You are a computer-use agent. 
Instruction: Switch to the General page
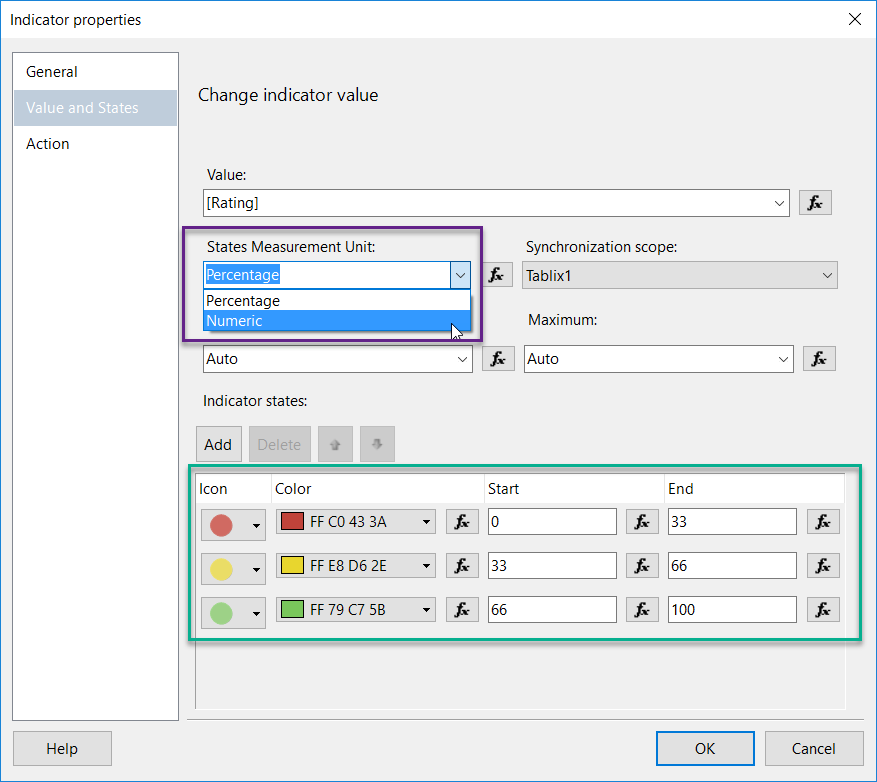52,72
